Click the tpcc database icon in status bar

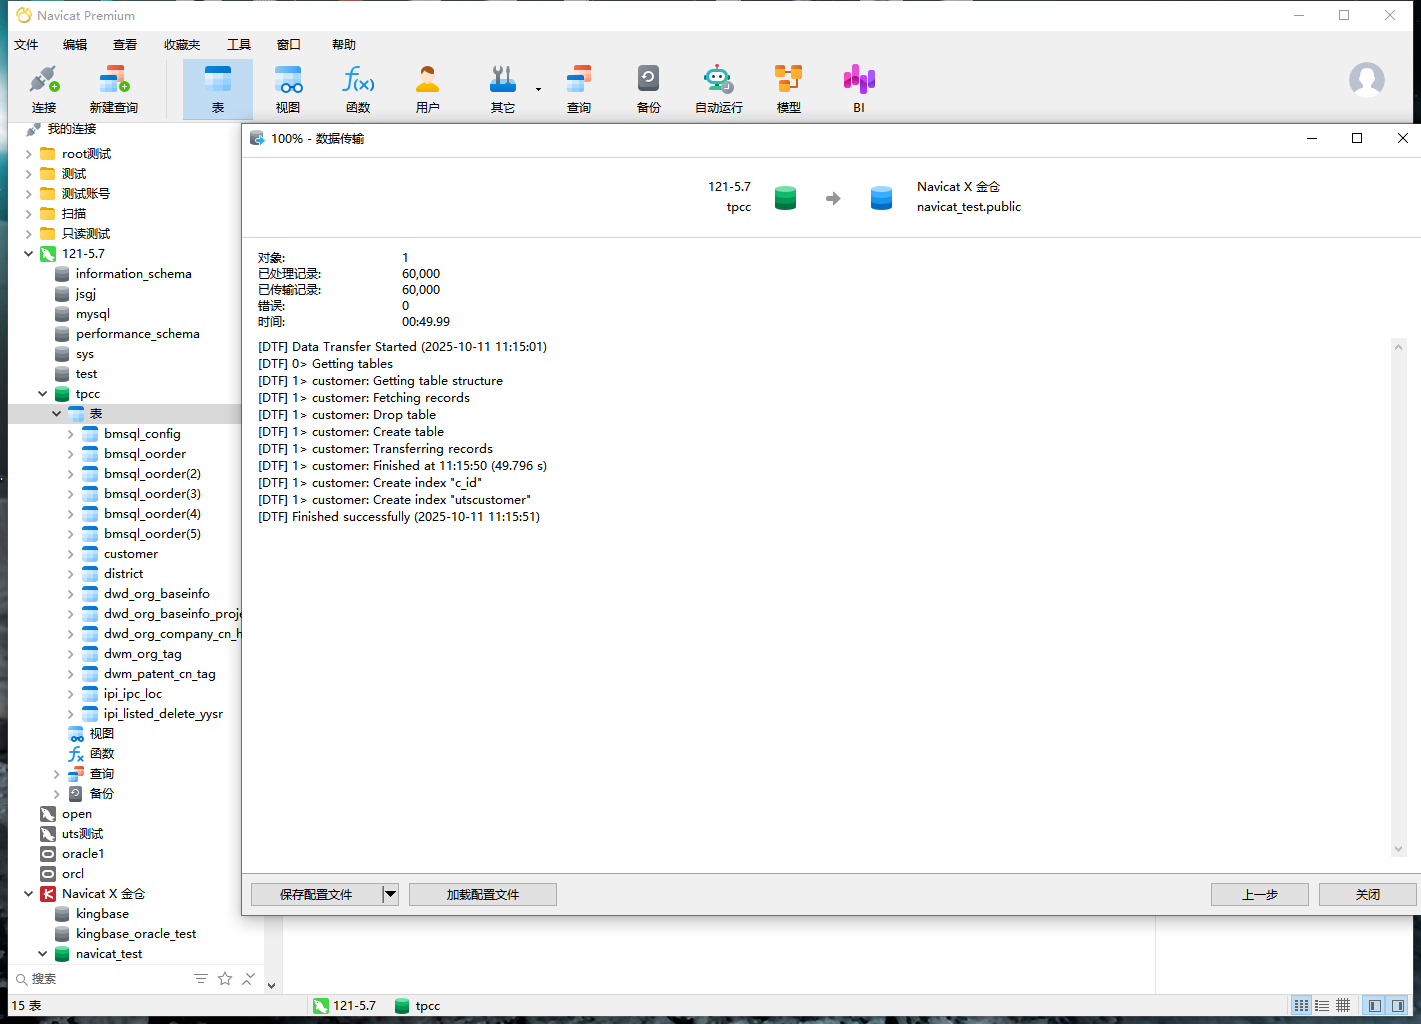click(402, 1006)
